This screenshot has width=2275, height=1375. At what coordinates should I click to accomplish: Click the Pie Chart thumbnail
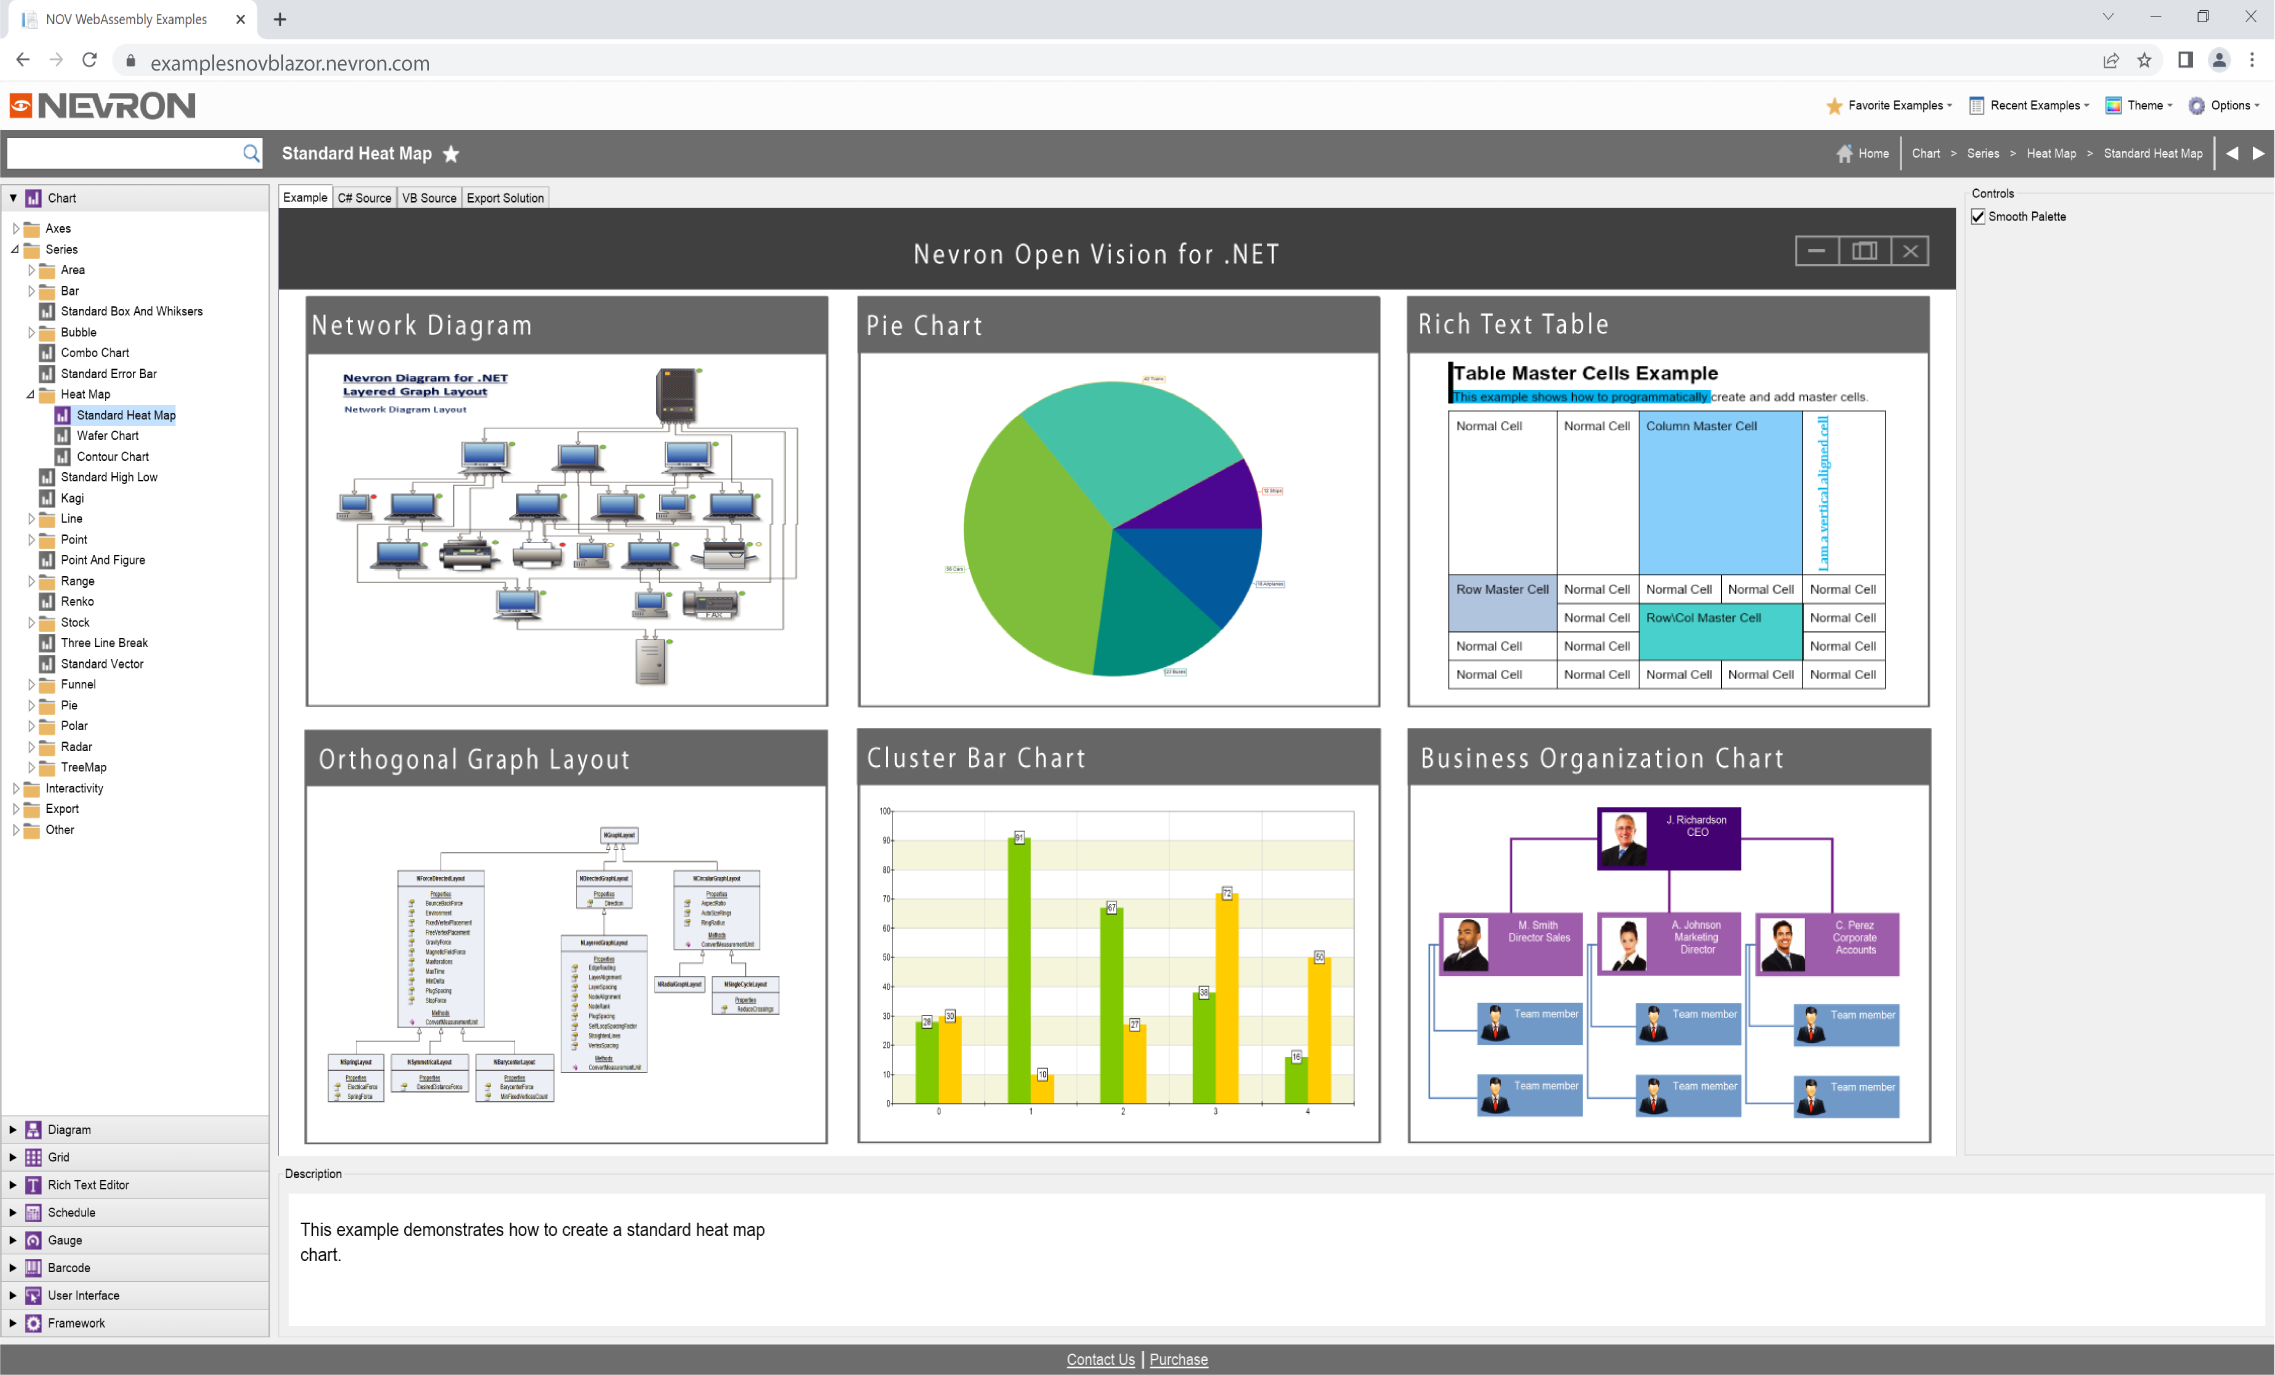(1118, 528)
